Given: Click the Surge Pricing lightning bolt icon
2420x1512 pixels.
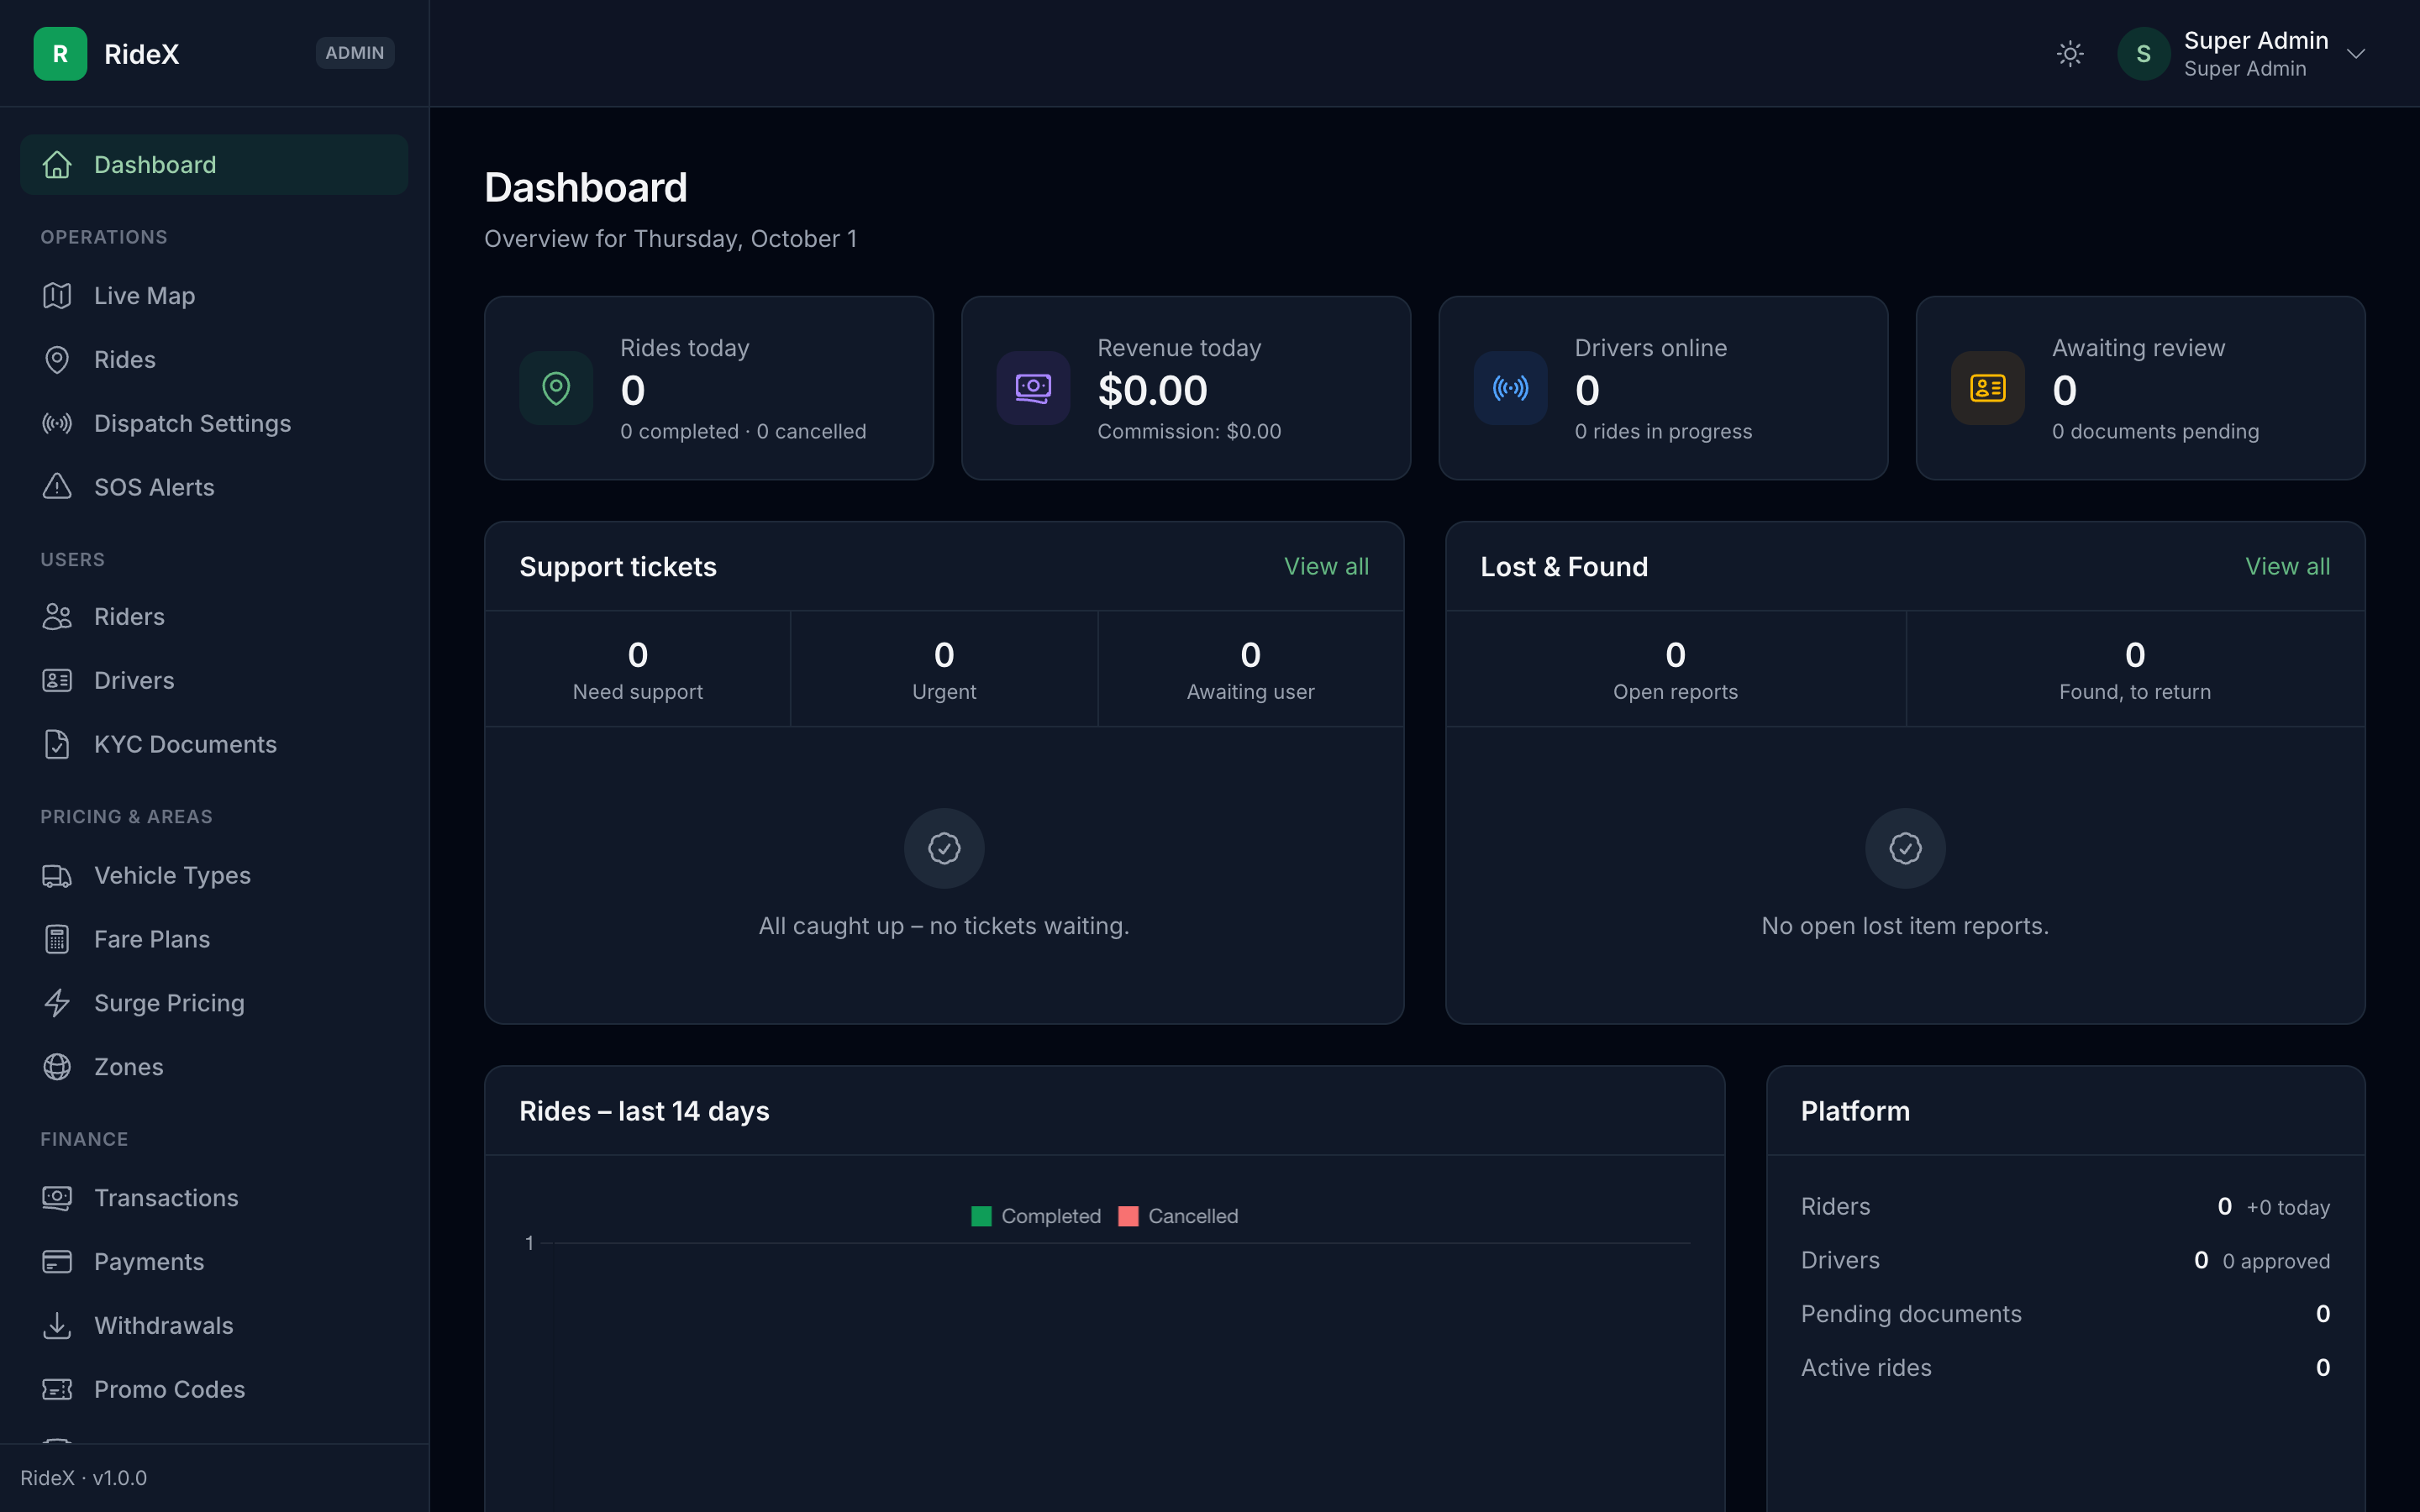Looking at the screenshot, I should point(57,1003).
